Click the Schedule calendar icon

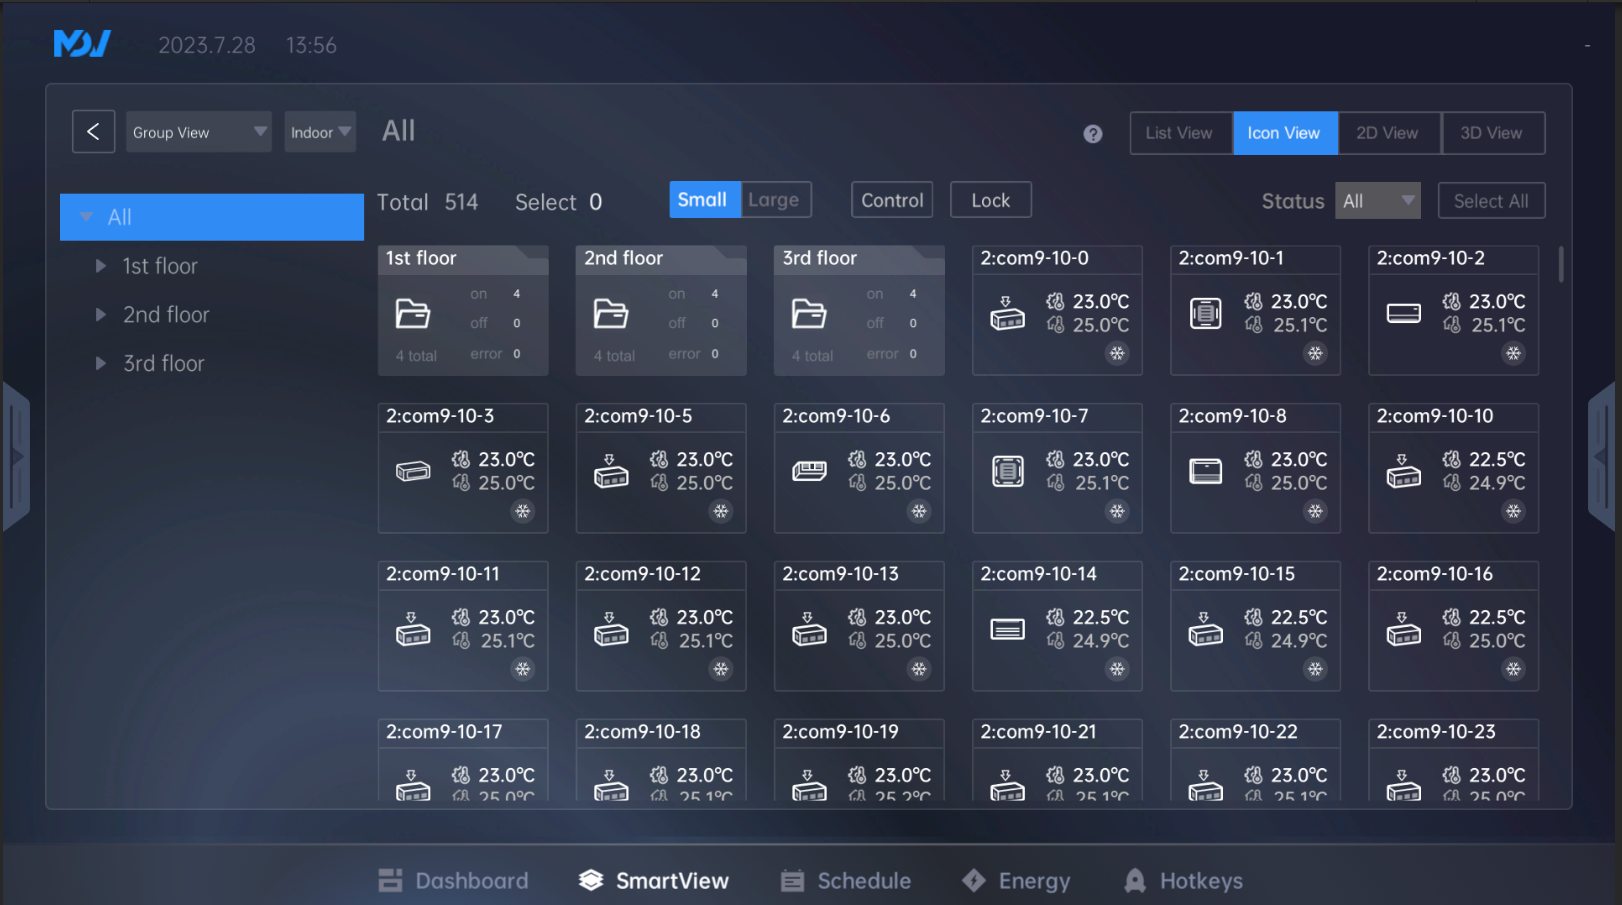[792, 880]
